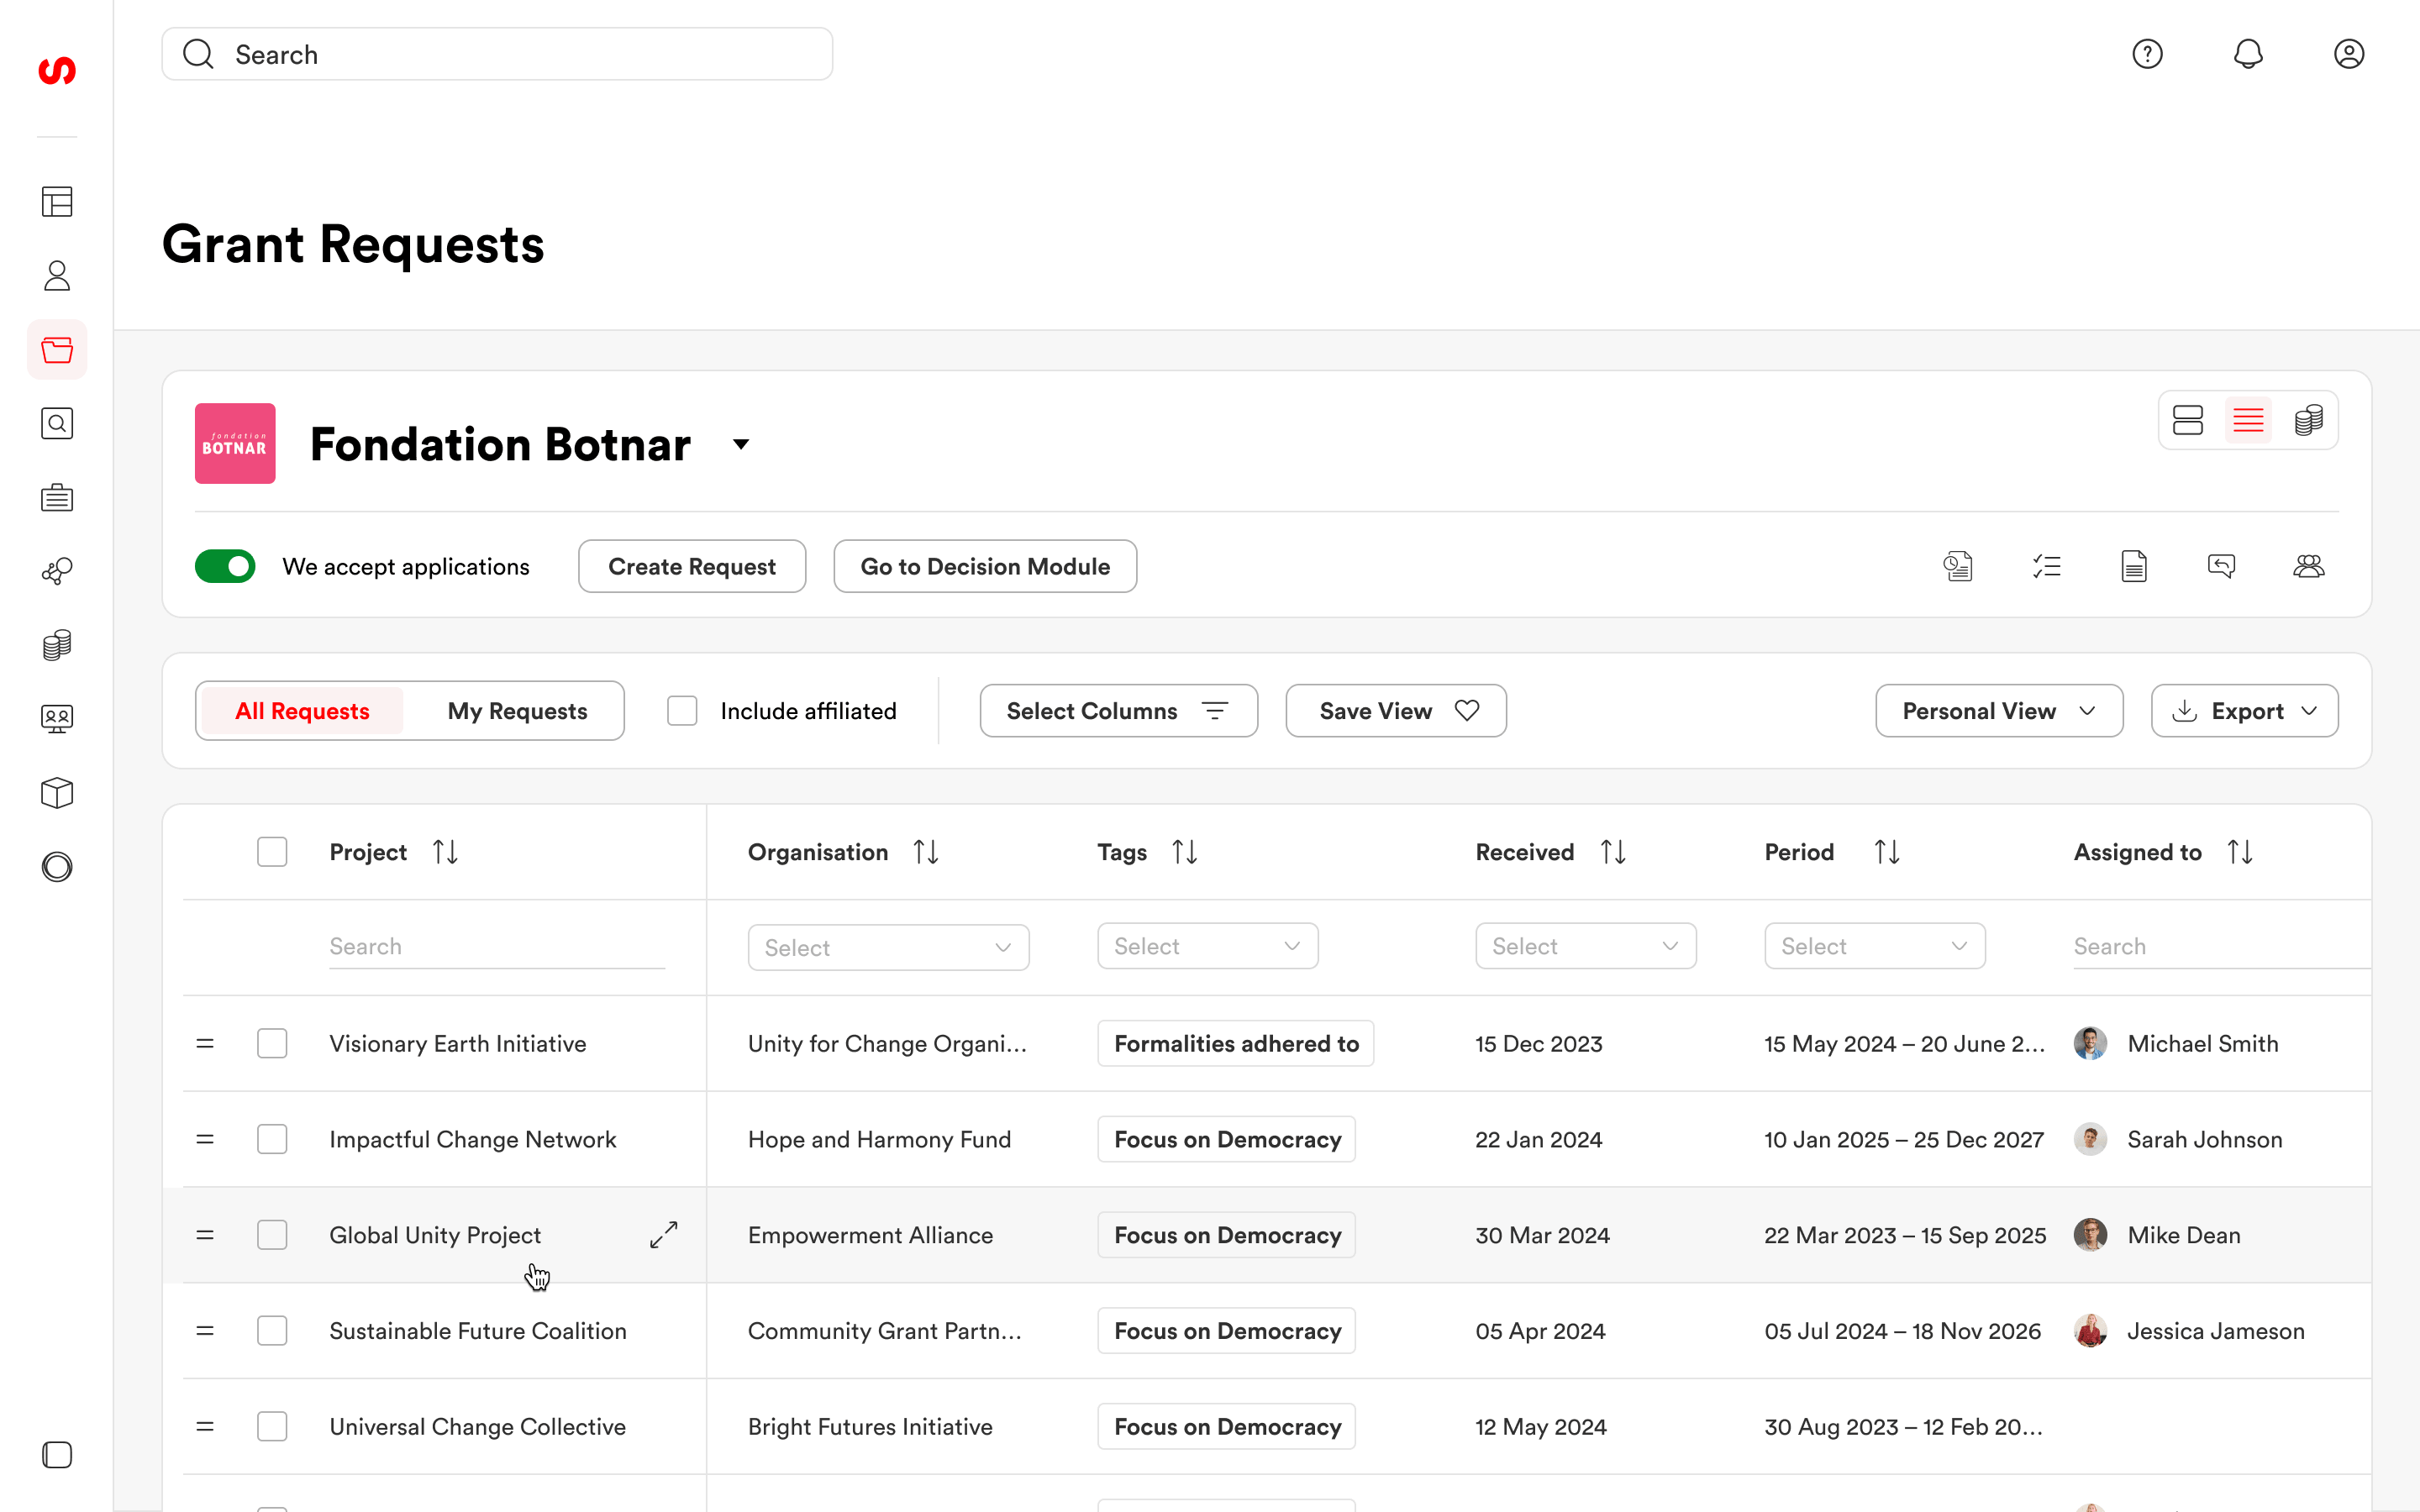Select the Visionary Earth Initiative row checkbox
The height and width of the screenshot is (1512, 2420).
tap(272, 1043)
